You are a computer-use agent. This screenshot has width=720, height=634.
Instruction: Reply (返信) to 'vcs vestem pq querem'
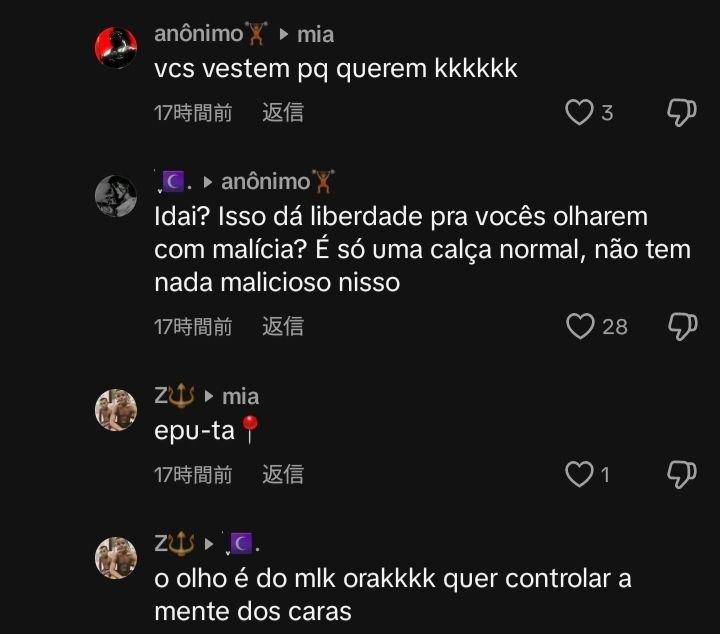coord(283,112)
